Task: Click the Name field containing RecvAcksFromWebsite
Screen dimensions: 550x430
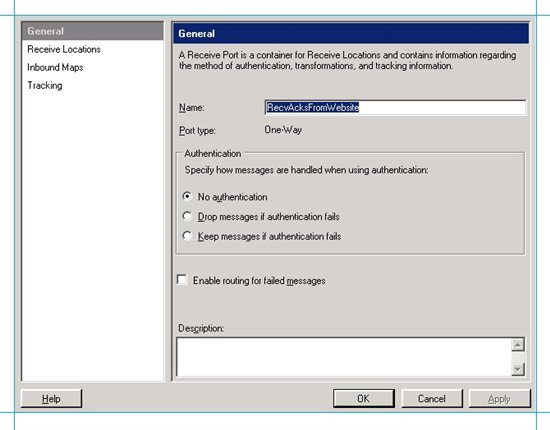Action: [395, 107]
